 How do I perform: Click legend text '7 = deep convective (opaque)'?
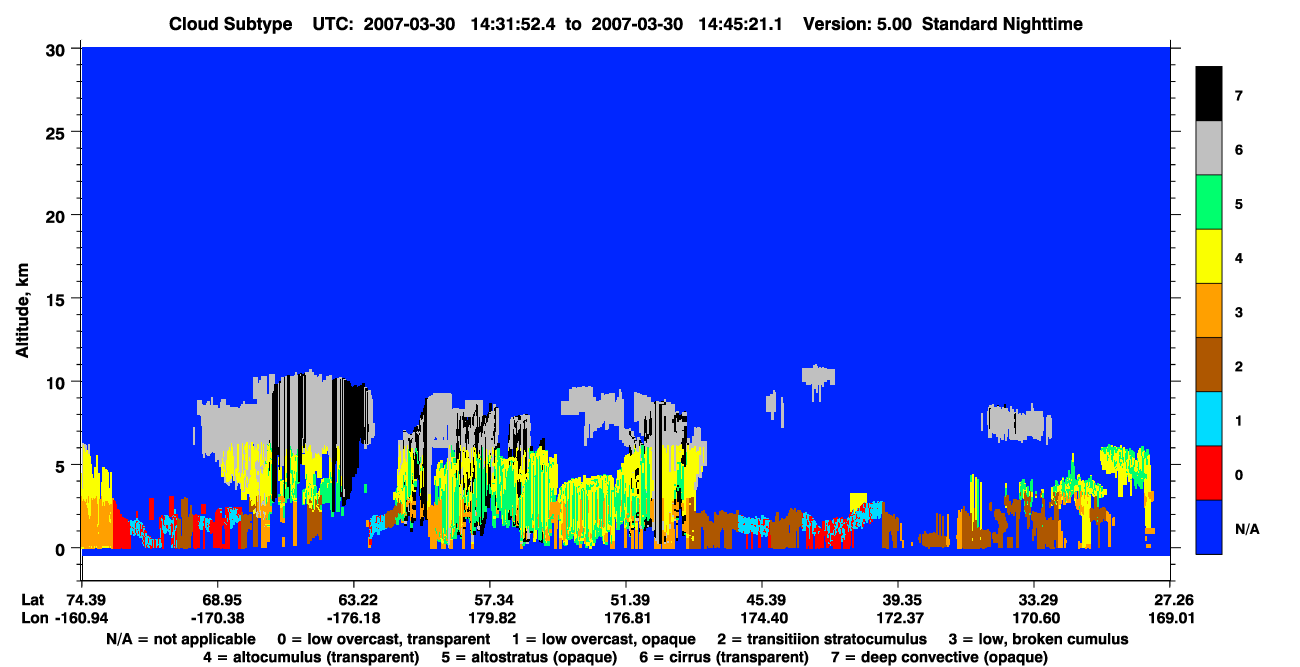tap(939, 657)
